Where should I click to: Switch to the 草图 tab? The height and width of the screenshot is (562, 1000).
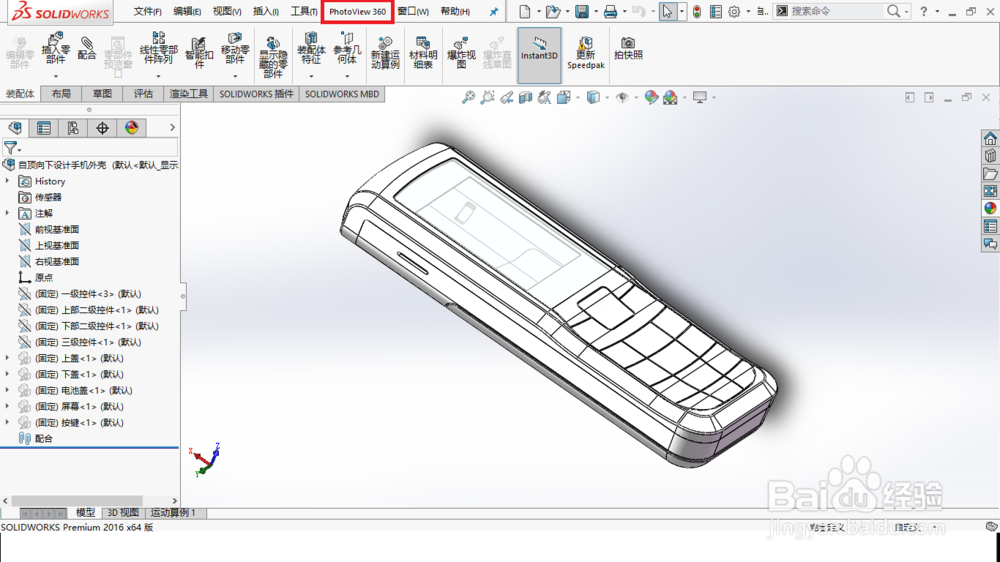click(102, 94)
